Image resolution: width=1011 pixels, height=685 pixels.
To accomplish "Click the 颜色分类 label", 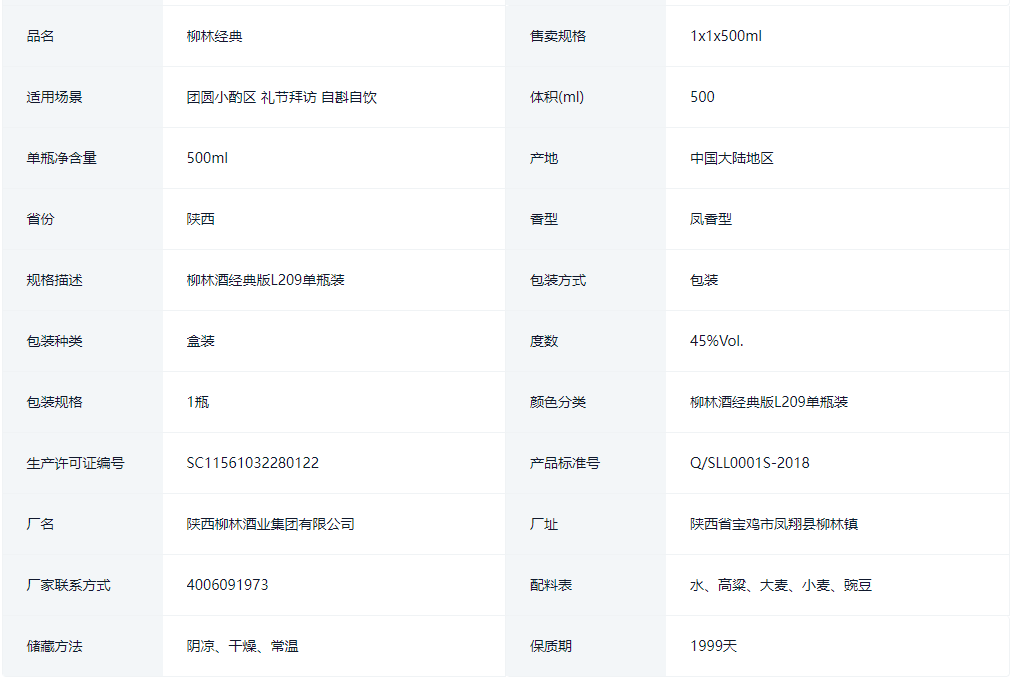I will [558, 402].
